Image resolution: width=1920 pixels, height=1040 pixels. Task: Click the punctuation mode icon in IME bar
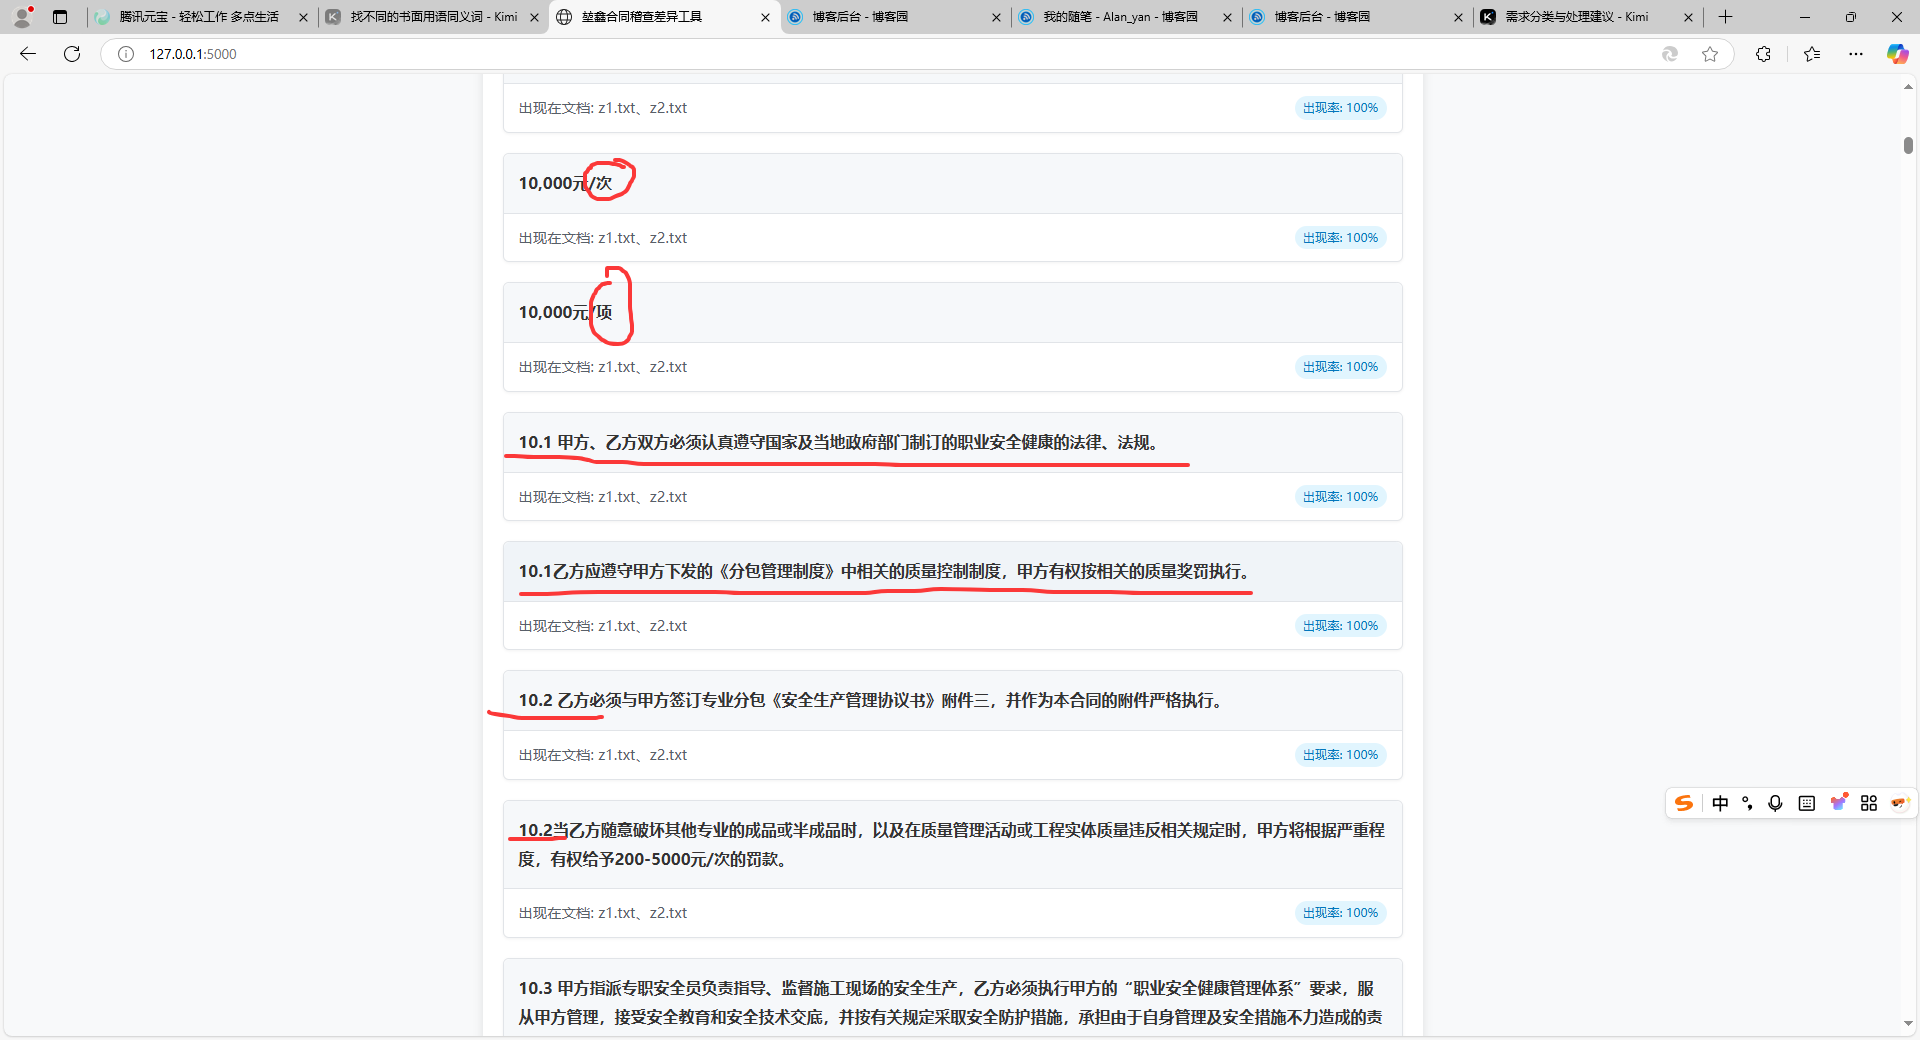coord(1747,803)
